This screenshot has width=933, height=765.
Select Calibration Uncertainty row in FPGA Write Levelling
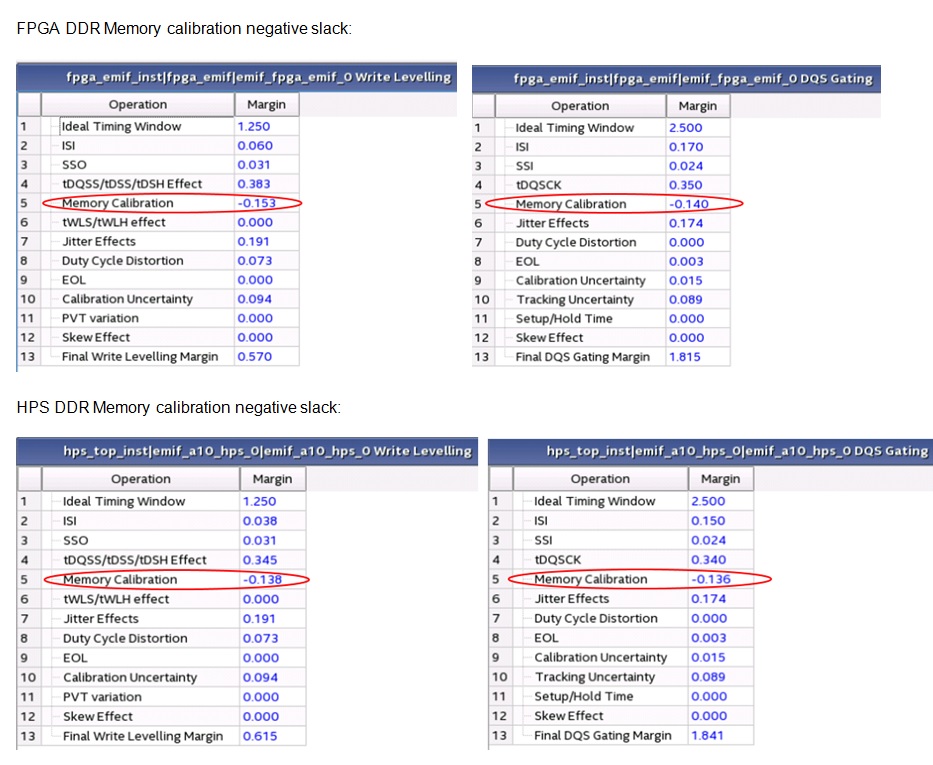158,299
